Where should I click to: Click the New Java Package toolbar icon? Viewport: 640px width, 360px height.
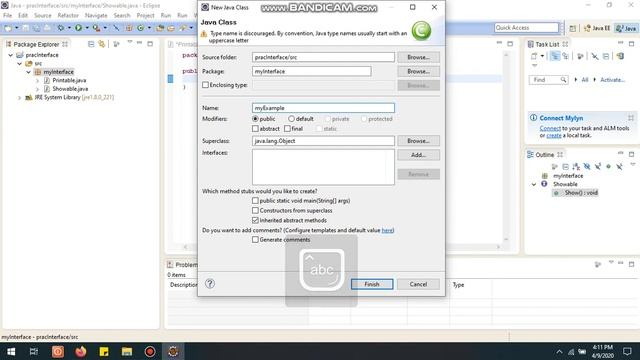(129, 28)
